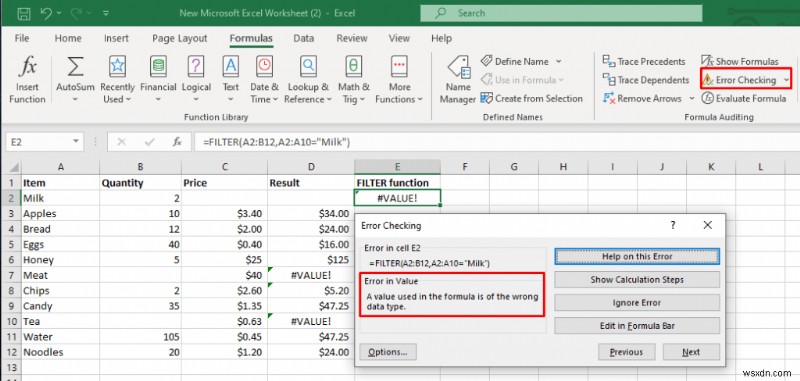This screenshot has height=381, width=800.
Task: Open the Math & Trig functions icon
Action: 354,67
